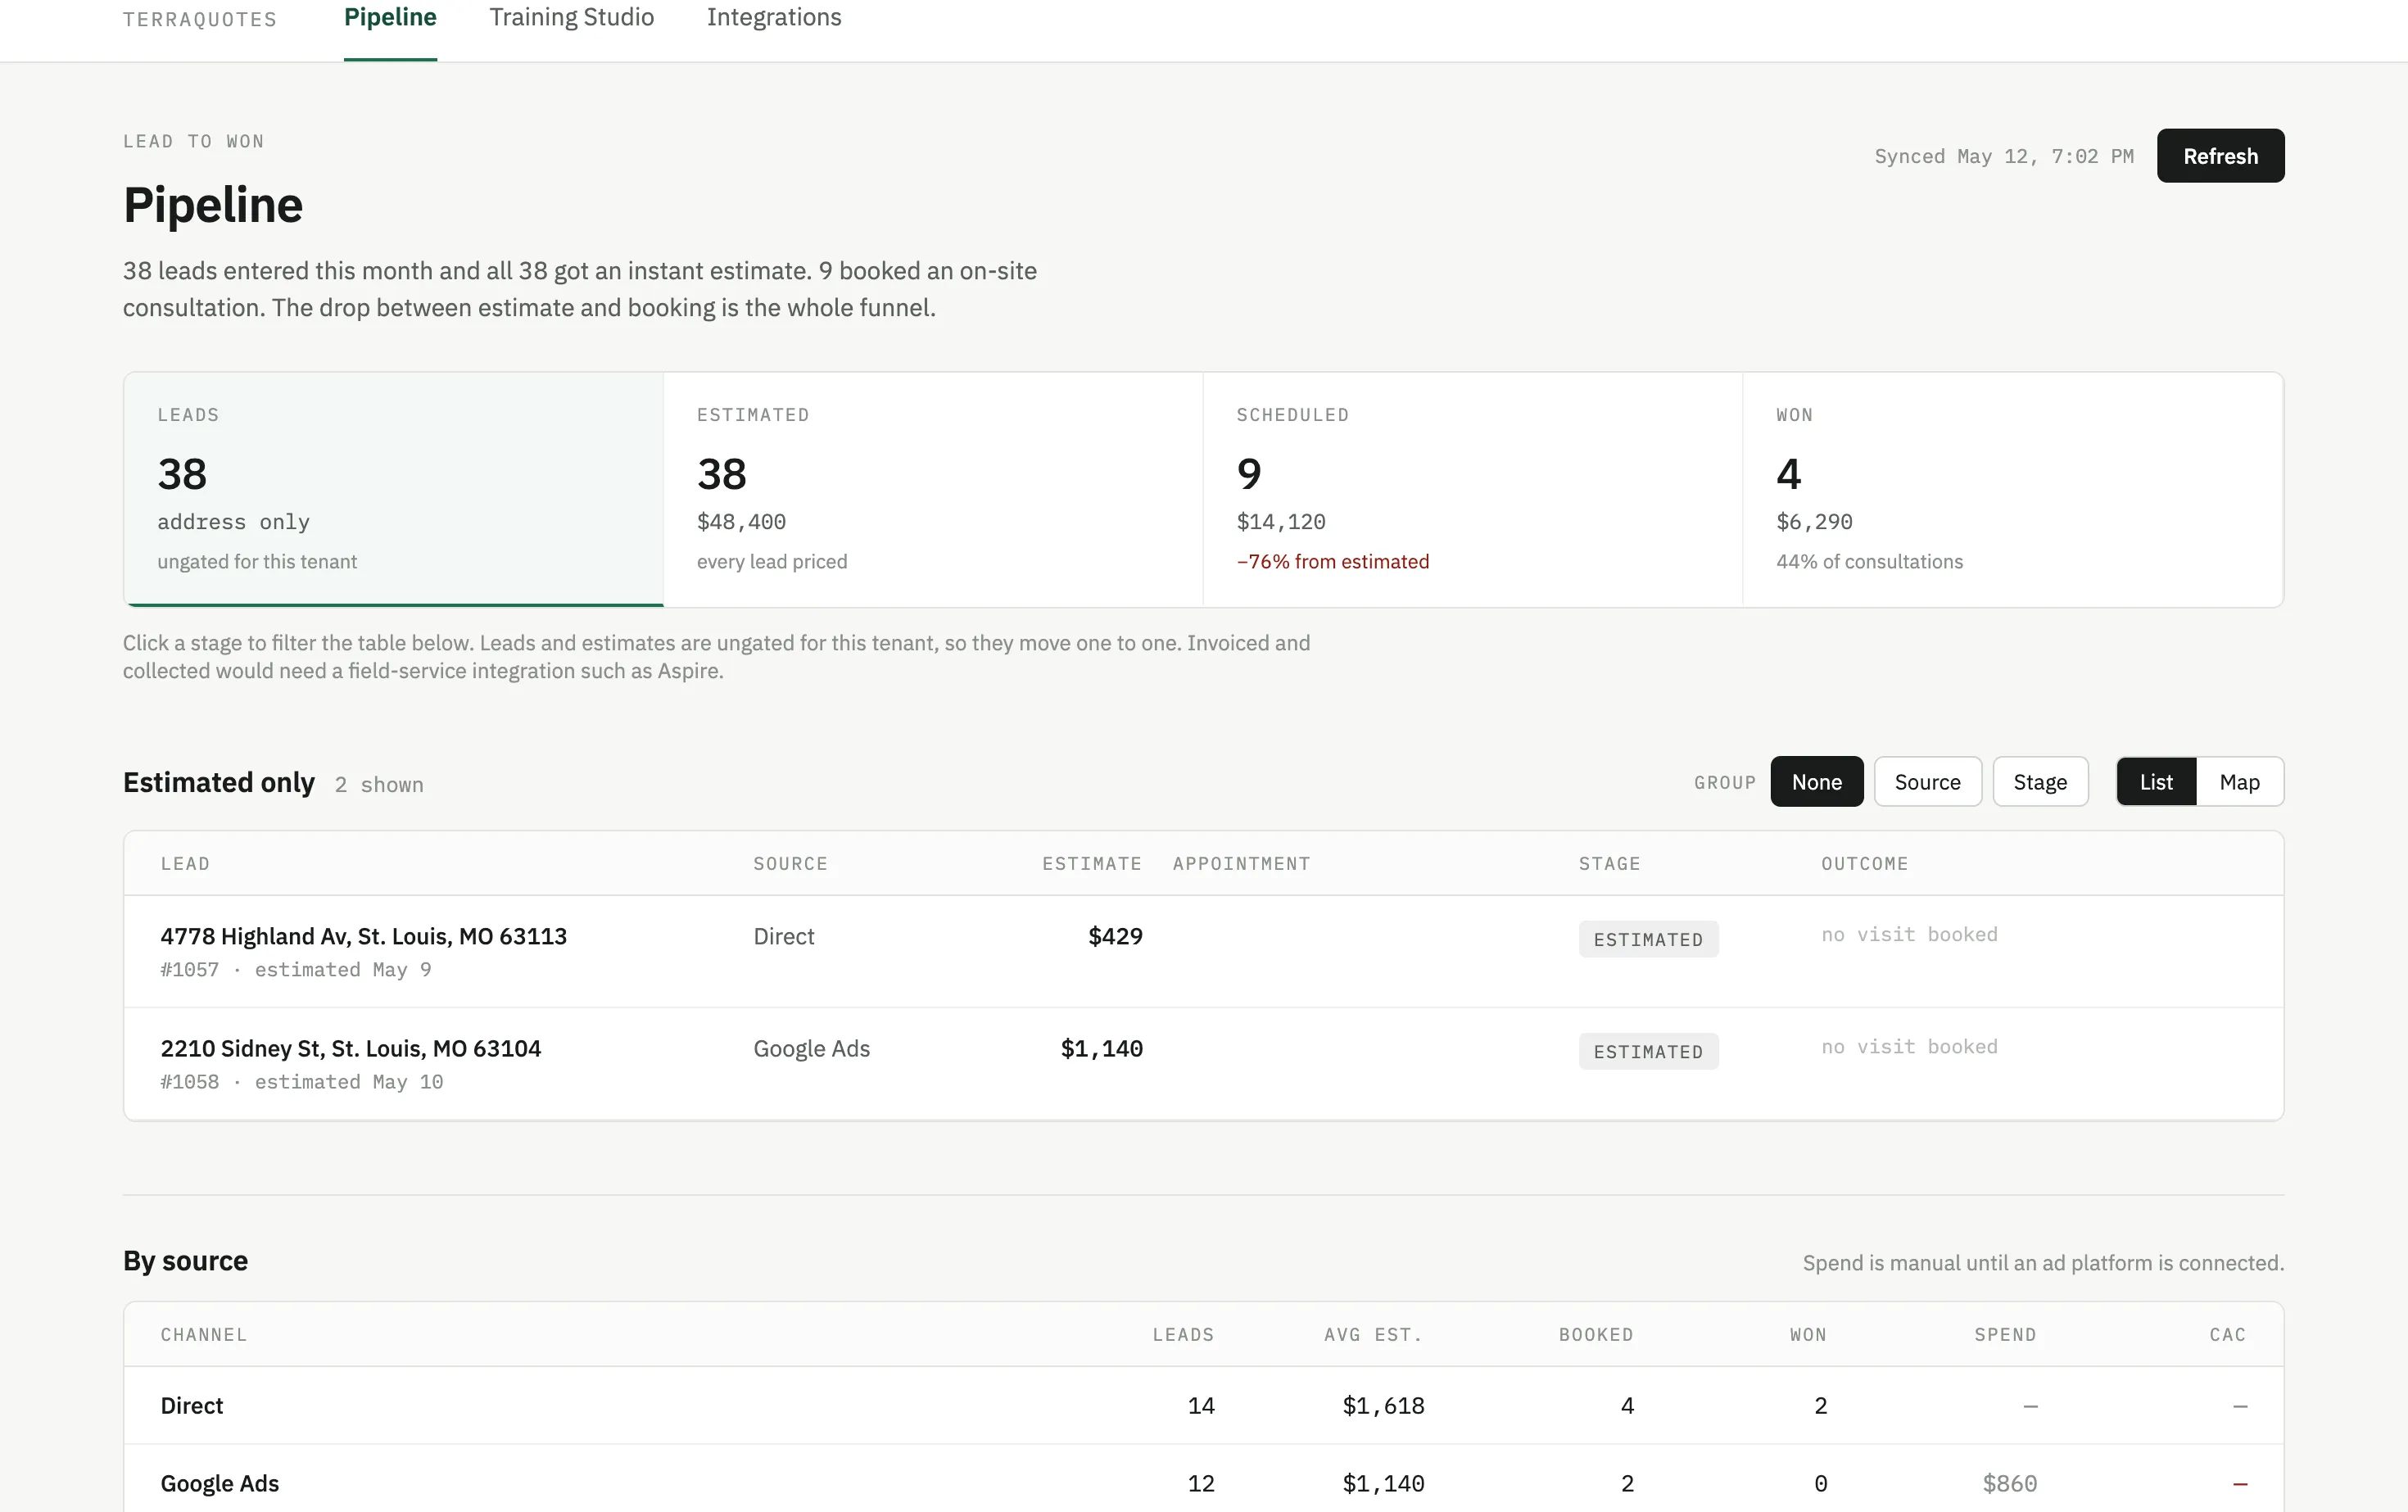Open lead 2210 Sidney St row
Viewport: 2408px width, 1512px height.
[1203, 1064]
